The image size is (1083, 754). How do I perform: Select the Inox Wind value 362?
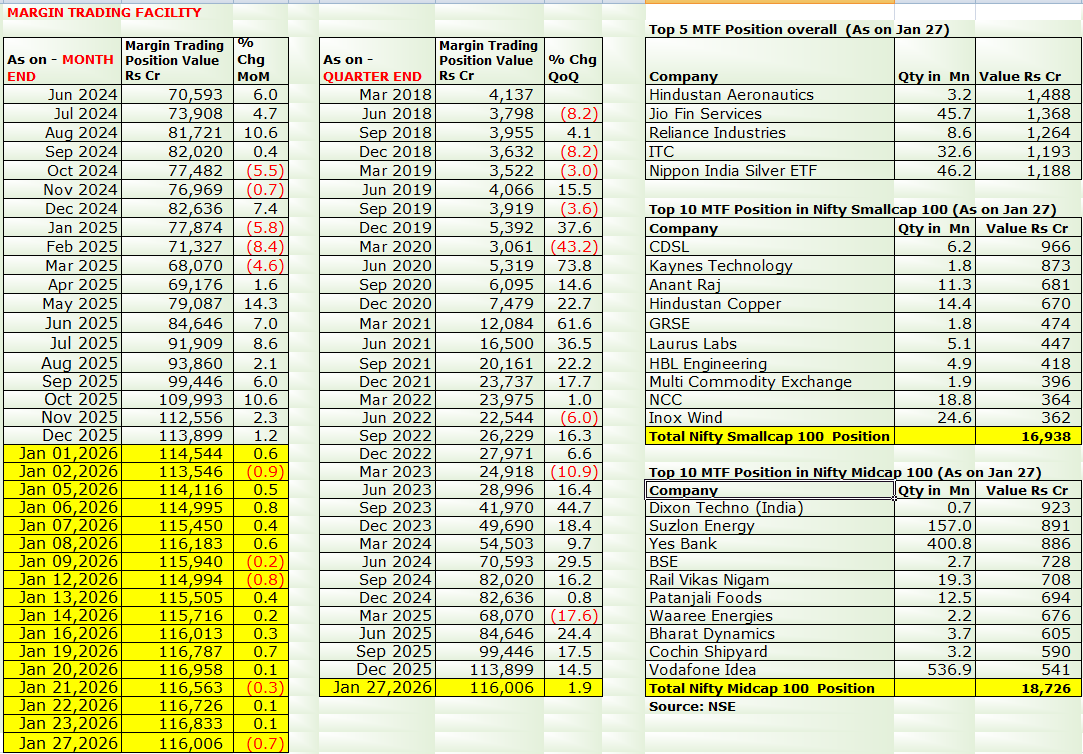pyautogui.click(x=1028, y=418)
